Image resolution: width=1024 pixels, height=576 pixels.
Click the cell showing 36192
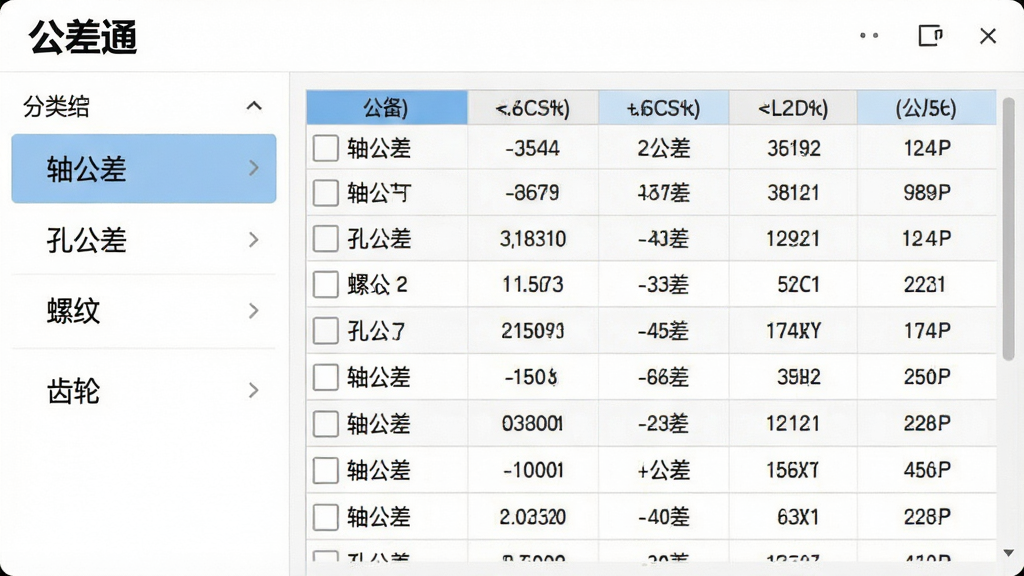pos(793,148)
